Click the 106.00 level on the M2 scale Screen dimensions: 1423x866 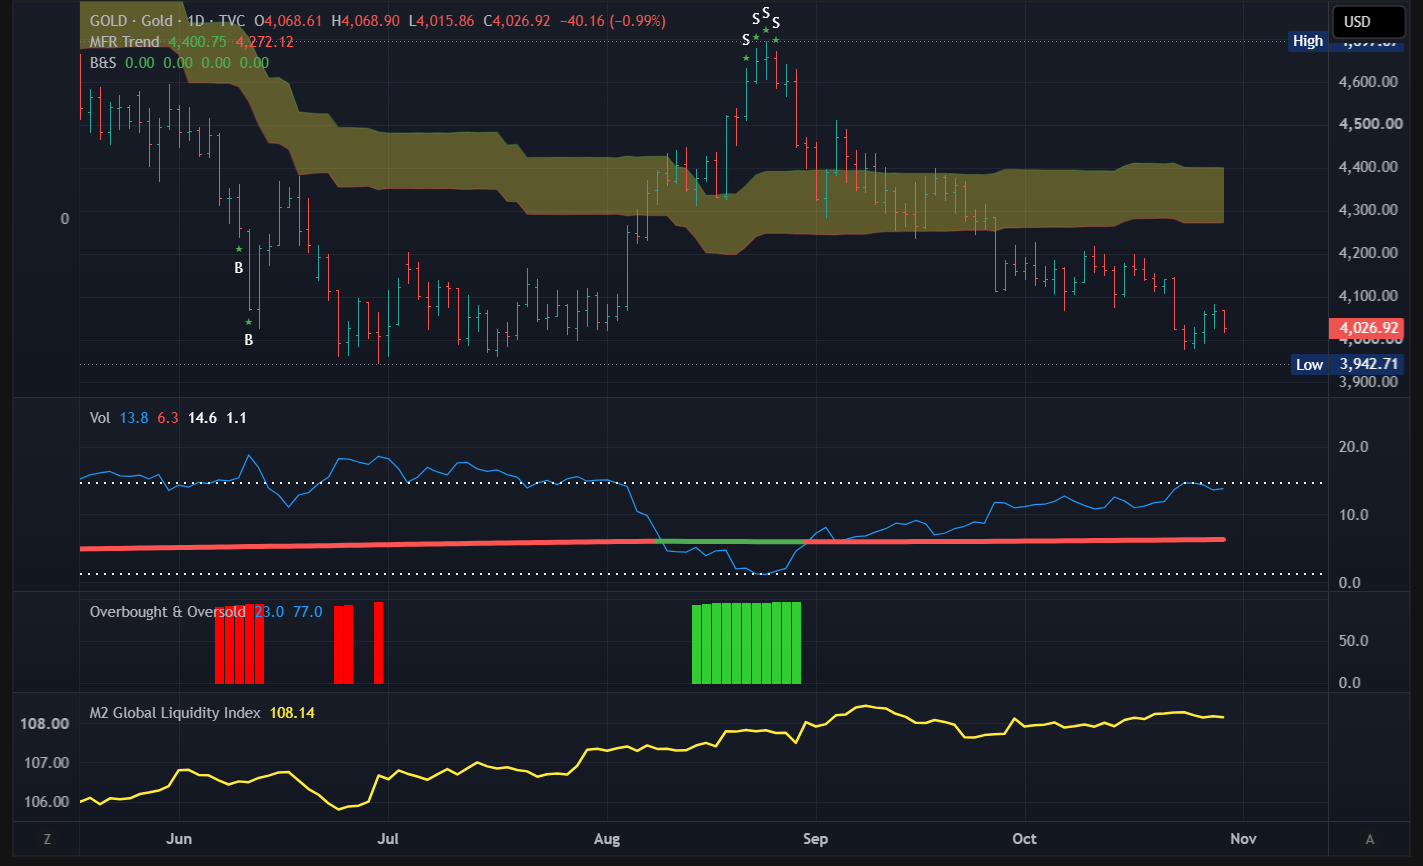click(x=45, y=802)
